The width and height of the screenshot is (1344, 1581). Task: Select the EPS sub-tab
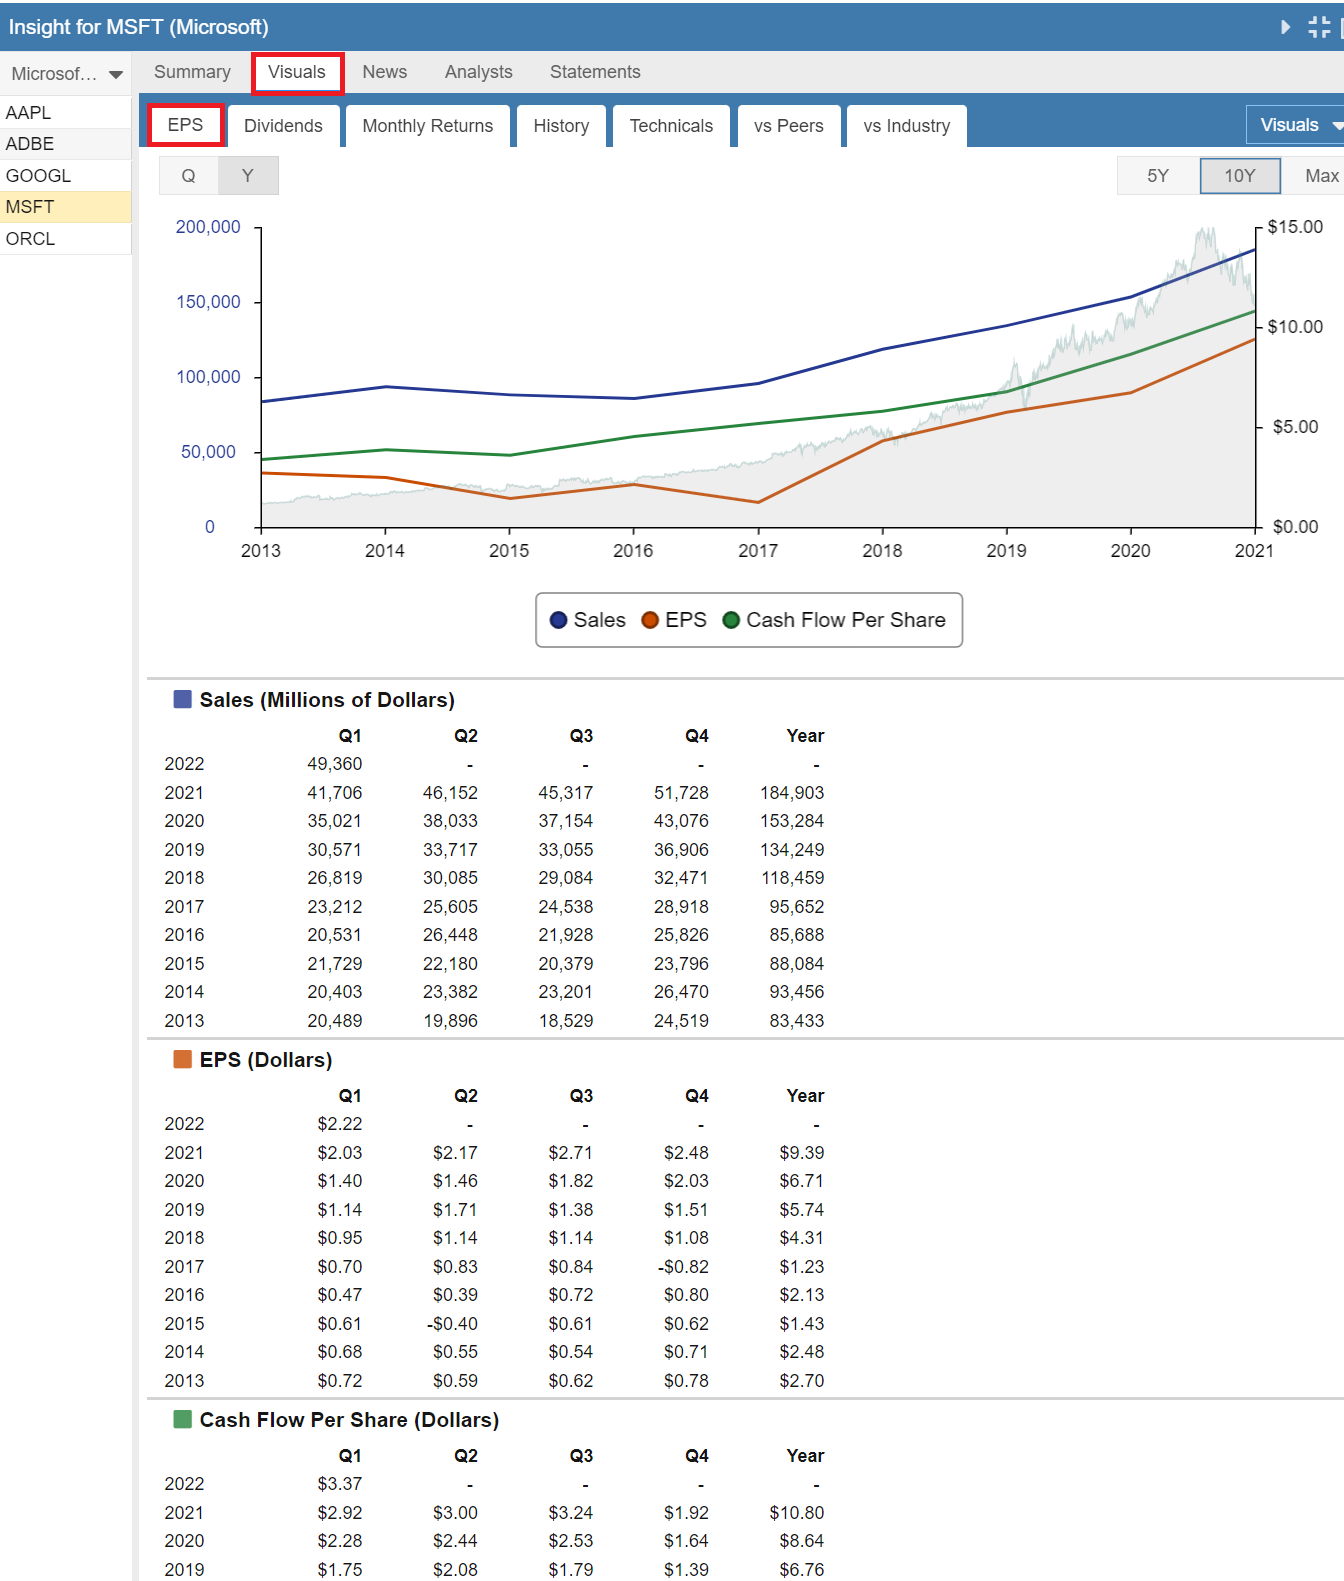coord(185,125)
